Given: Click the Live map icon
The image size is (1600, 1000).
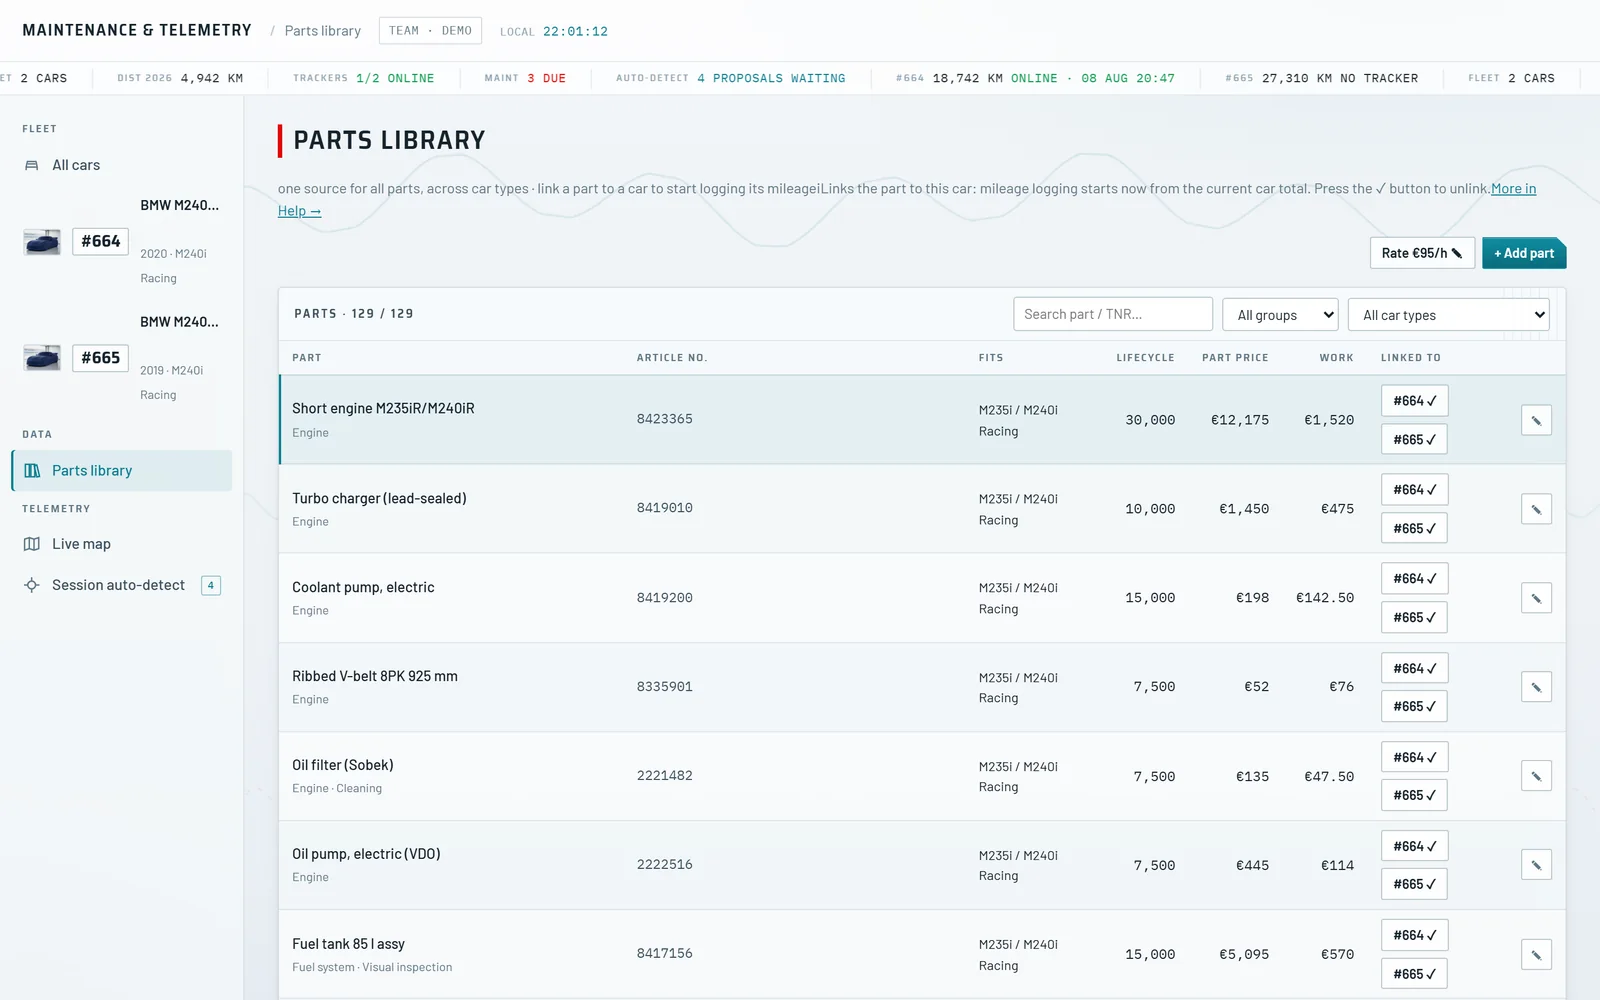Looking at the screenshot, I should [x=31, y=544].
